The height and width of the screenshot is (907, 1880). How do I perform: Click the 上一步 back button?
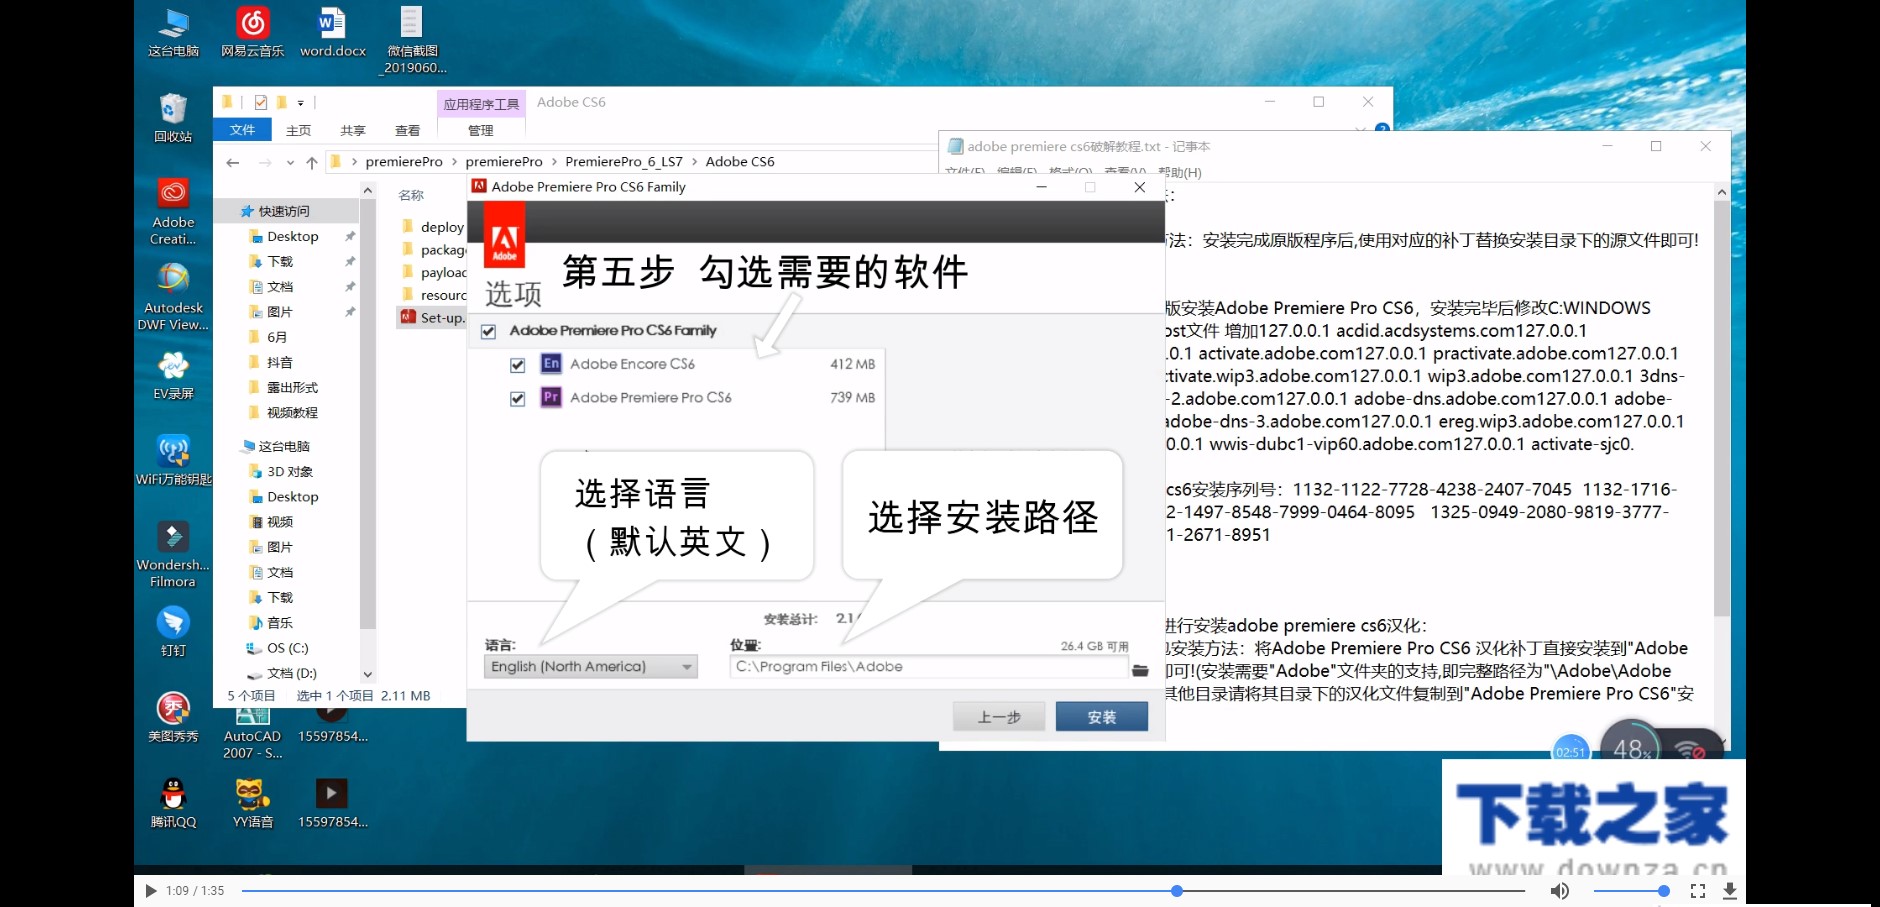pyautogui.click(x=997, y=716)
